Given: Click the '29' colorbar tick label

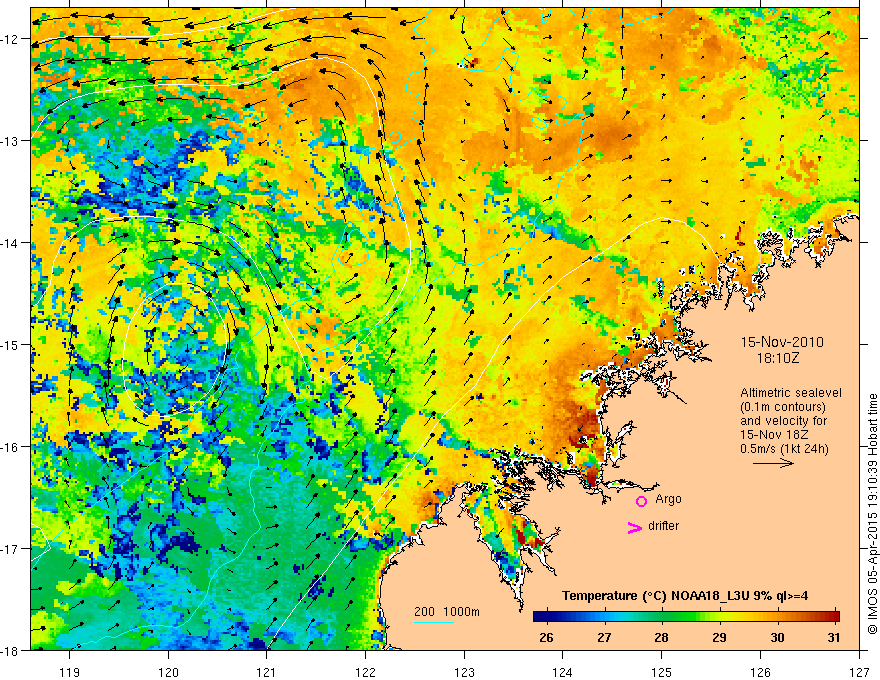Looking at the screenshot, I should pos(719,637).
